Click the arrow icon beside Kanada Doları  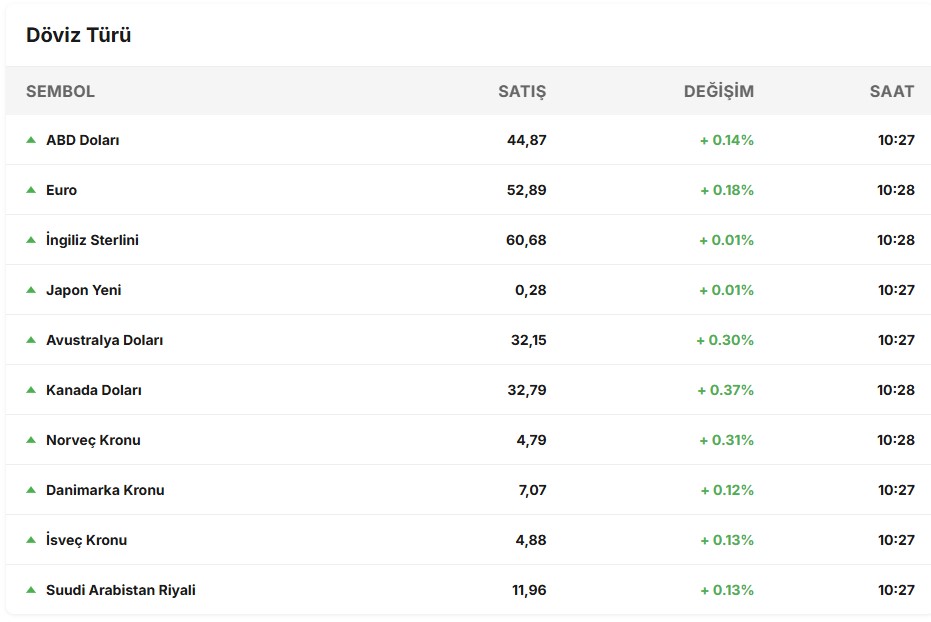31,390
